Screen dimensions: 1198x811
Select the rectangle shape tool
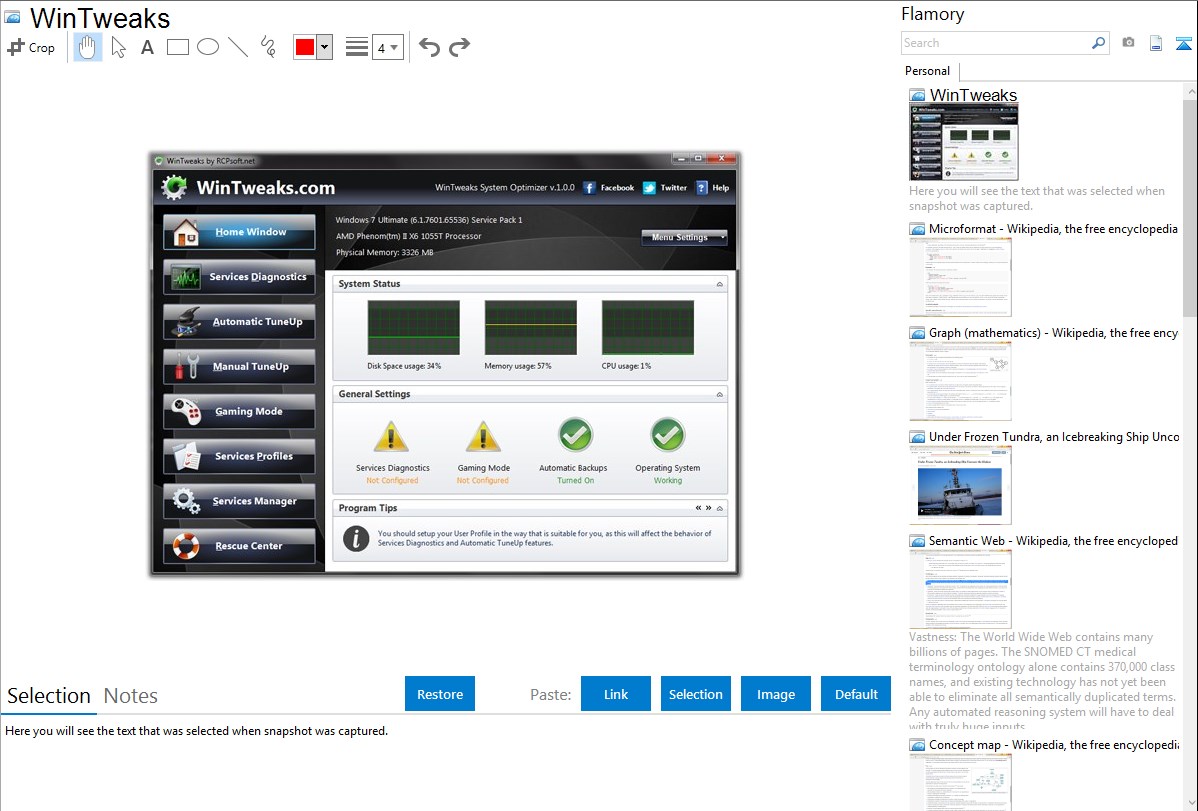point(177,47)
